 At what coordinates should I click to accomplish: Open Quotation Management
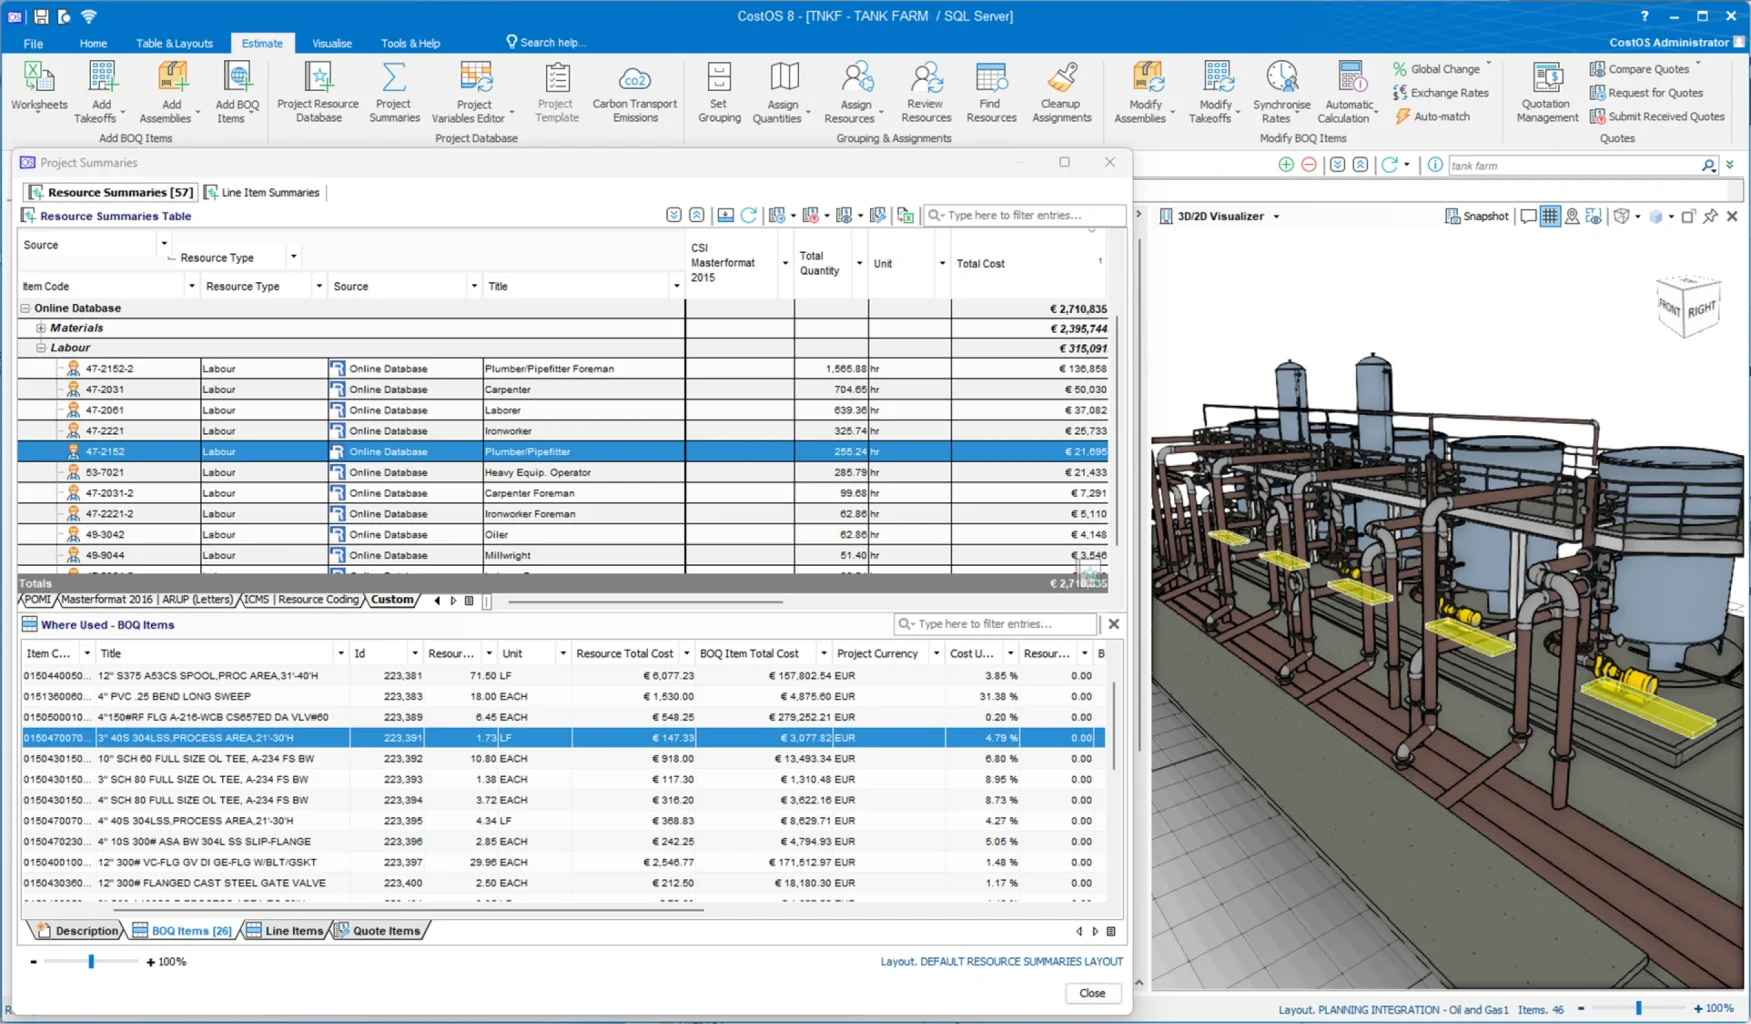tap(1547, 92)
